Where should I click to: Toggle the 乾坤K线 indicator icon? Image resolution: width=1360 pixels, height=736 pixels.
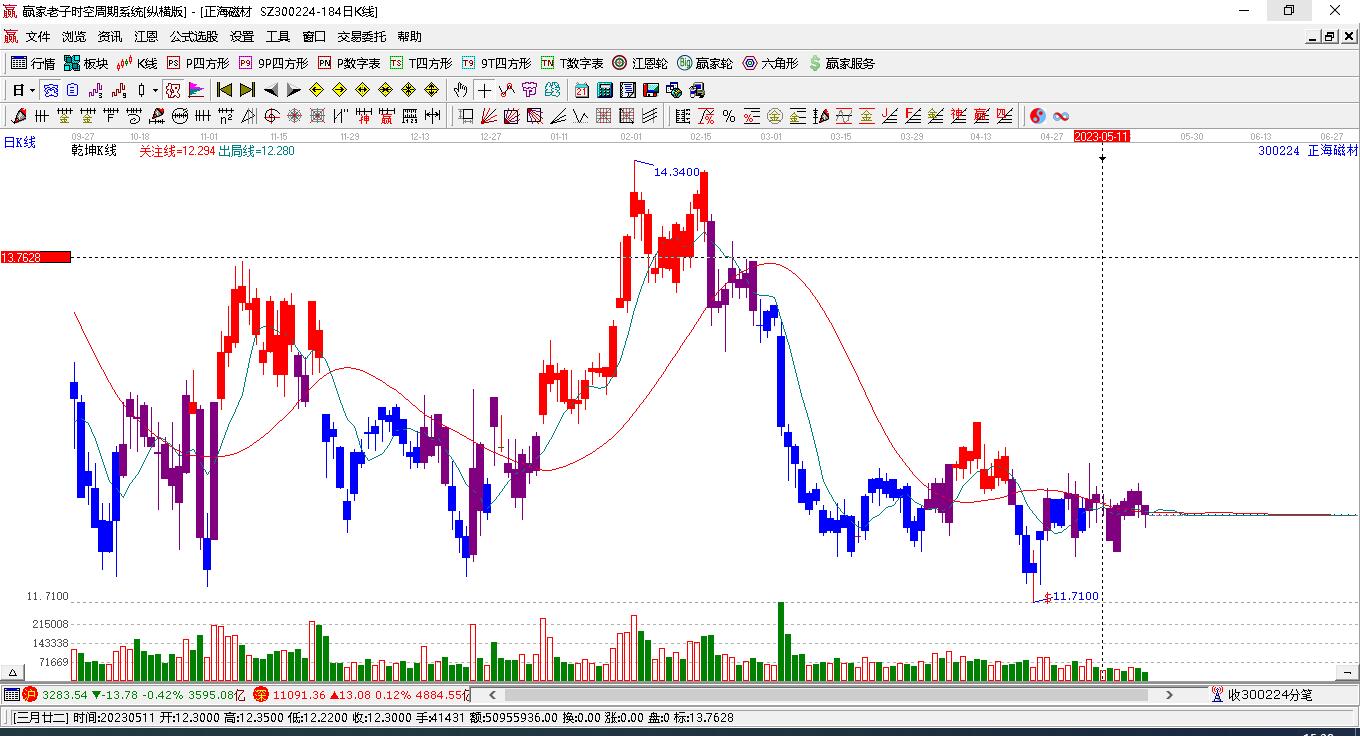172,90
